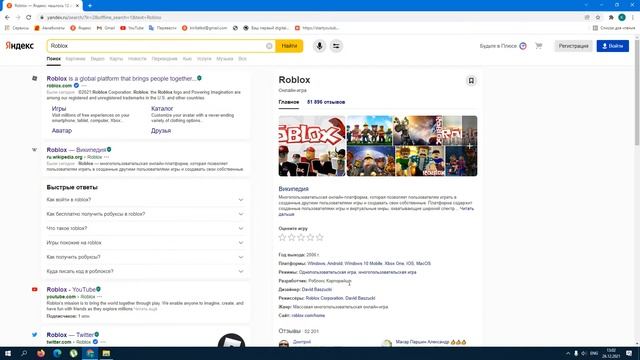Screen dimensions: 640x360
Task: Click the Регистрация button
Action: (x=573, y=46)
